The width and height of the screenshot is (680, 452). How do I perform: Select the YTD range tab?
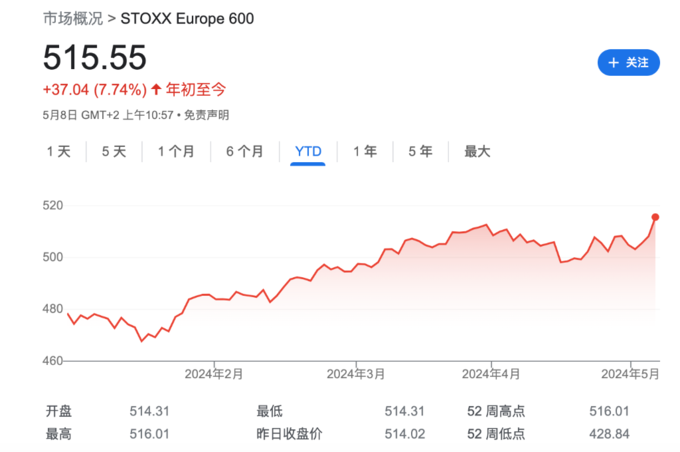[308, 151]
